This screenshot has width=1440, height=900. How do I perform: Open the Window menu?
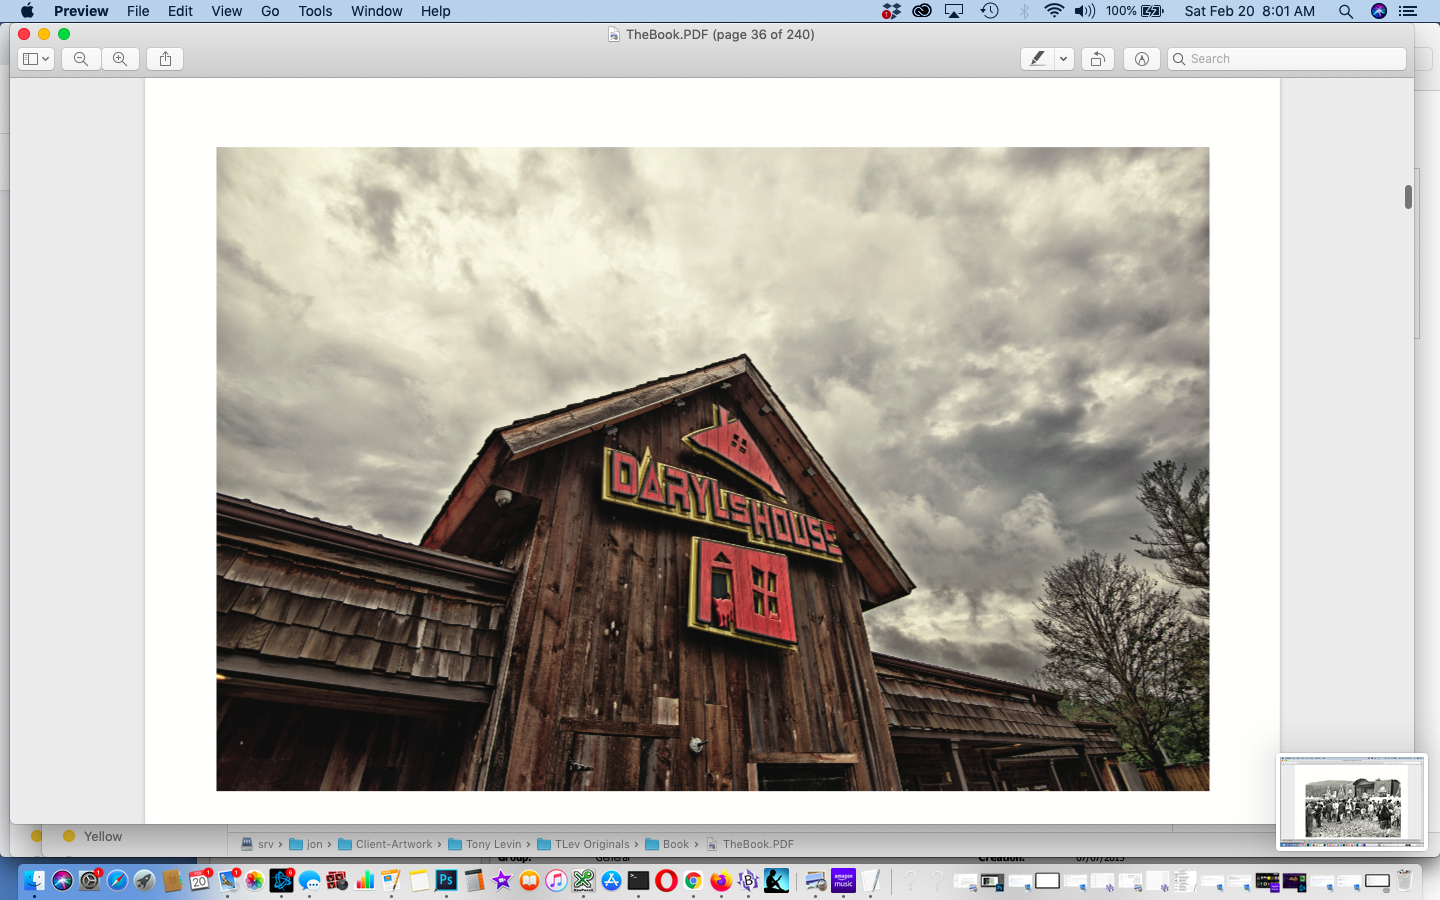pyautogui.click(x=376, y=11)
